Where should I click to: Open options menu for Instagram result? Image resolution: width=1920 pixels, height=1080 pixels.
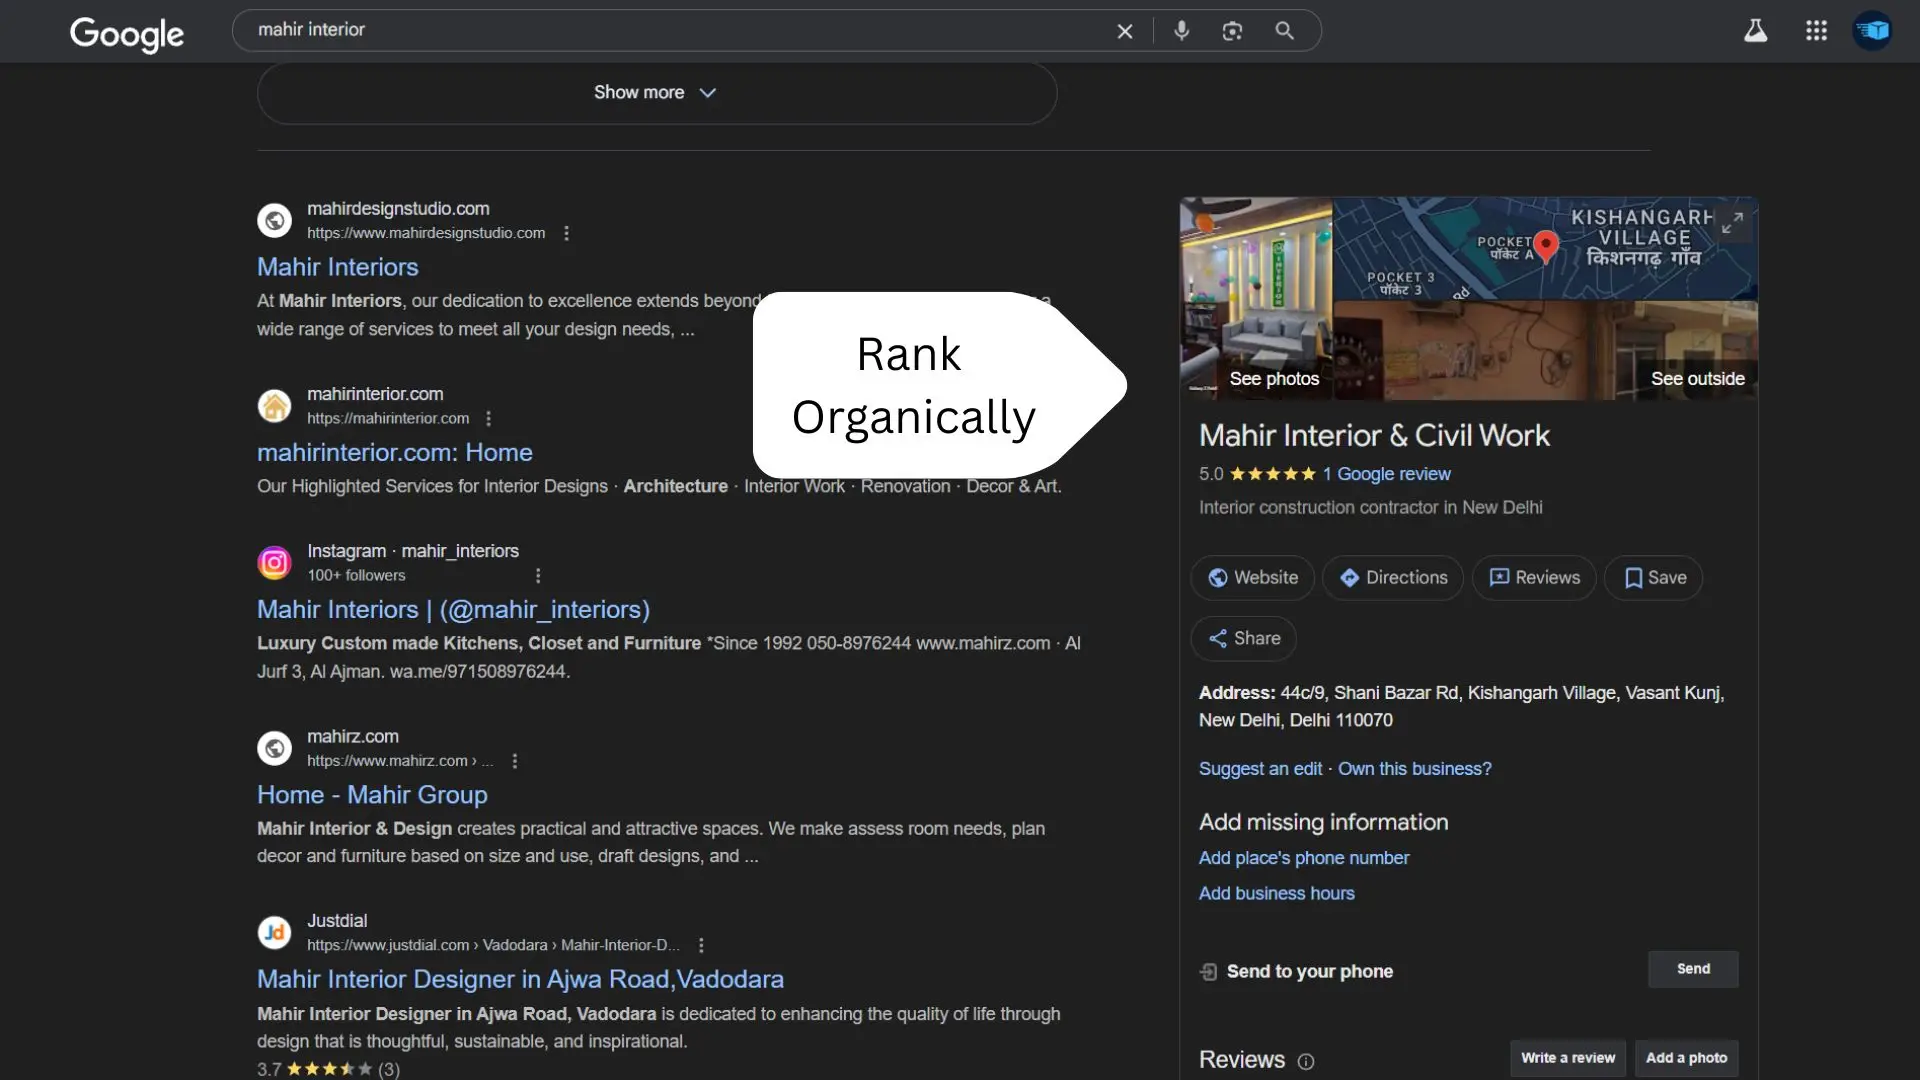pyautogui.click(x=538, y=575)
